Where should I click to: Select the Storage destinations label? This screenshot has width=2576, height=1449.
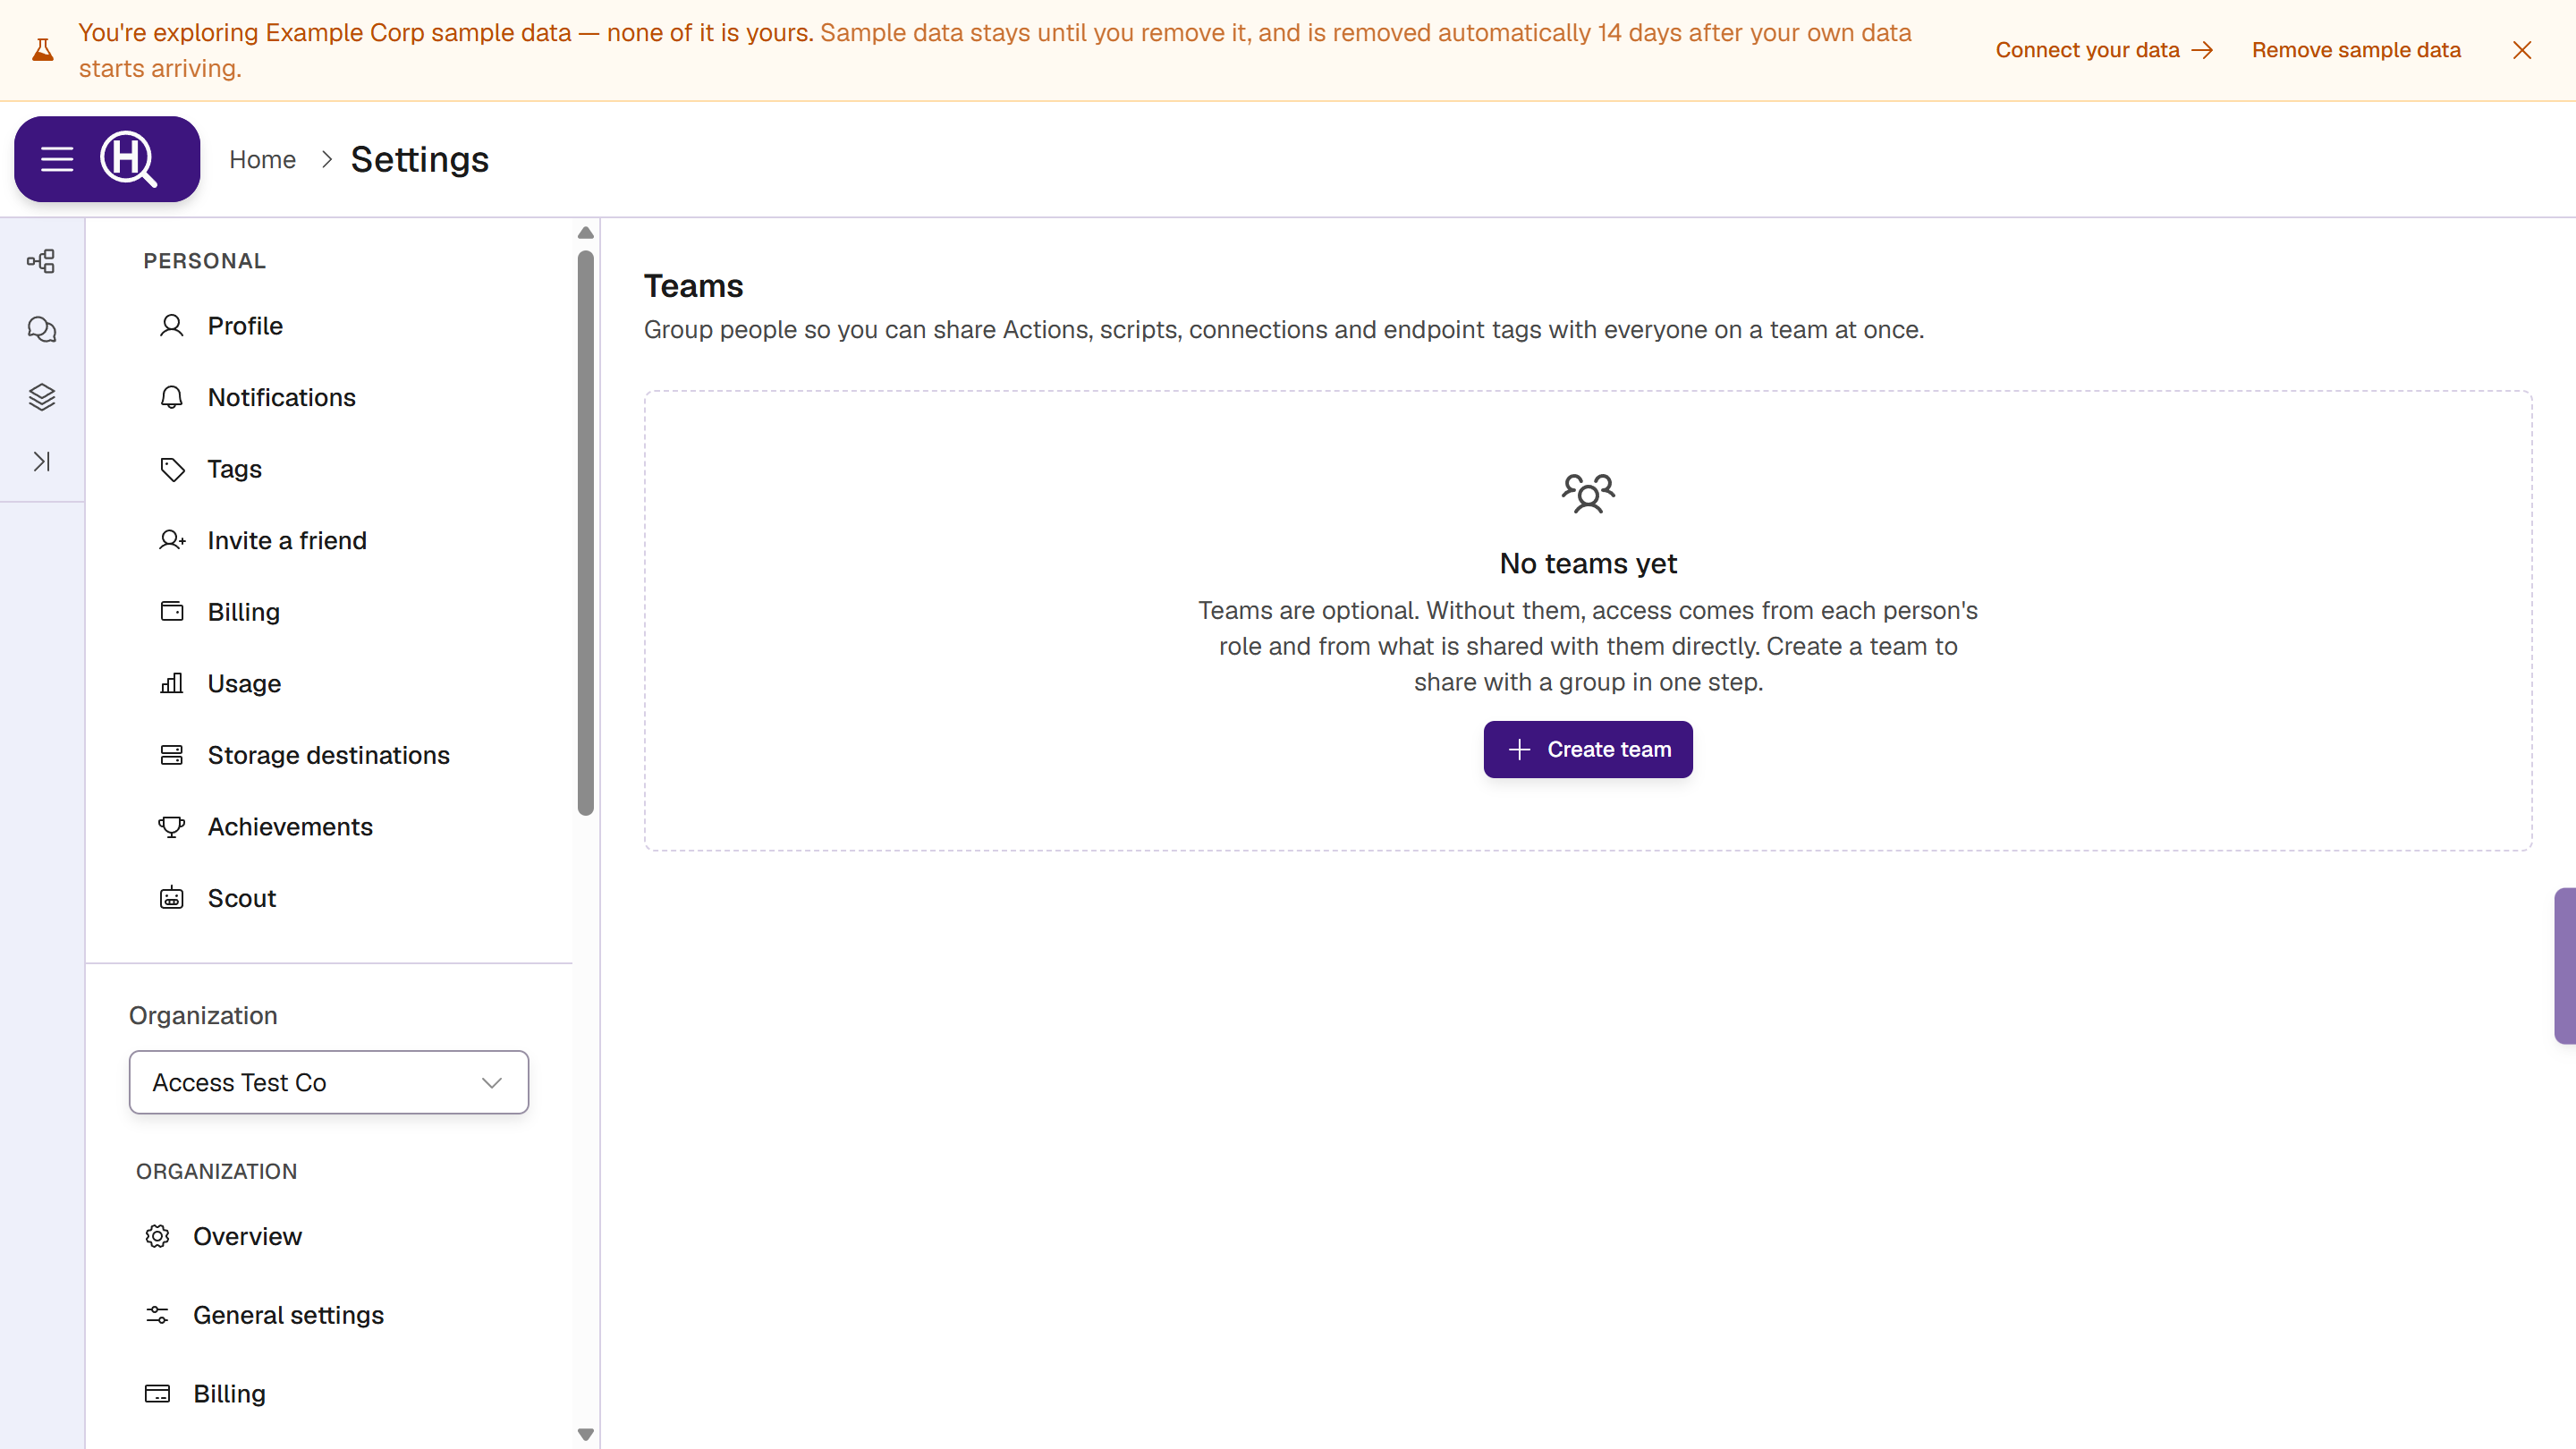[328, 755]
